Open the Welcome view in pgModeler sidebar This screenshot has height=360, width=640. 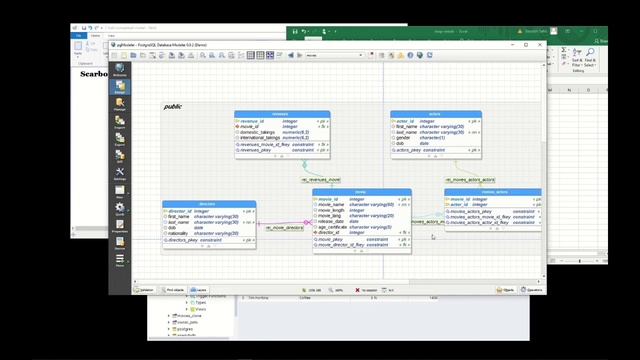click(x=120, y=69)
